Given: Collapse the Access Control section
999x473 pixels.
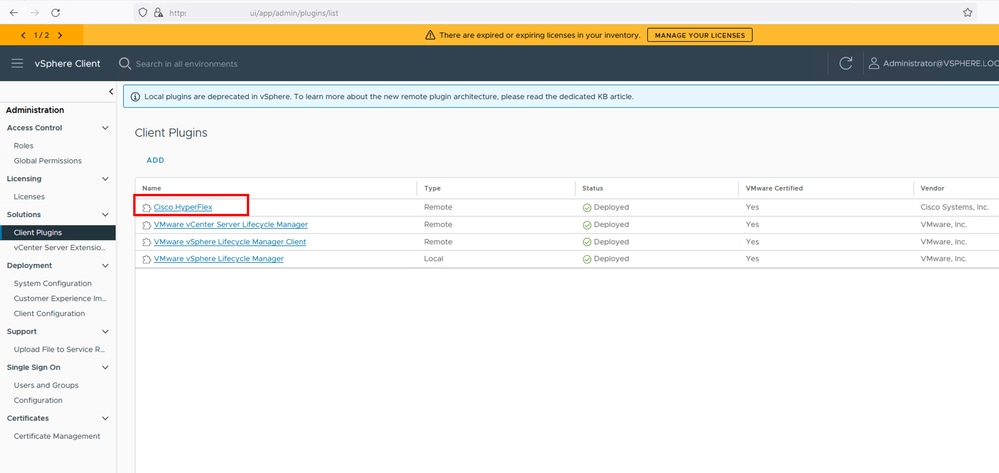Looking at the screenshot, I should point(105,128).
